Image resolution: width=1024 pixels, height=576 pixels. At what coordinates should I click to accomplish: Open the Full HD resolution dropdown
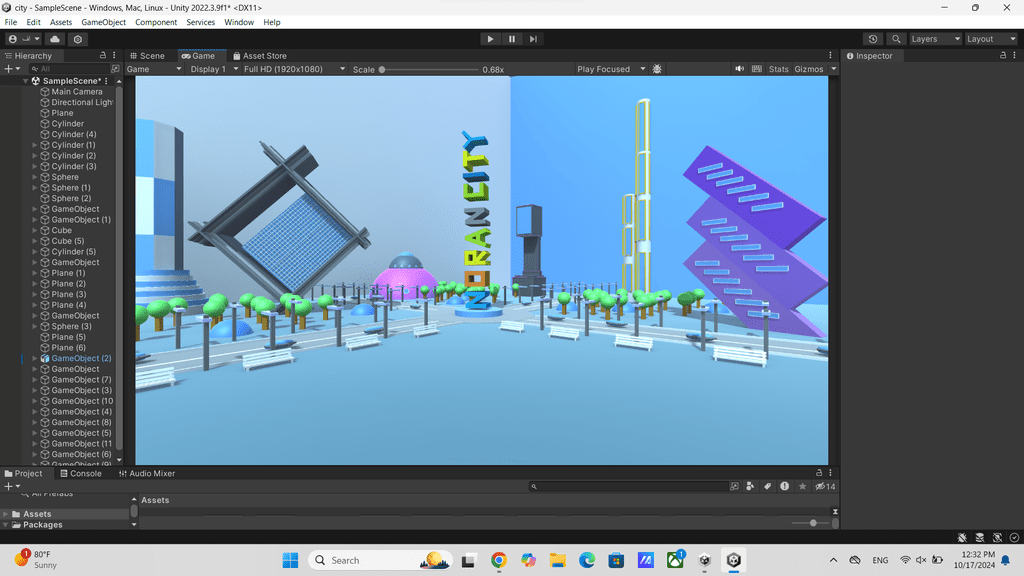tap(294, 69)
